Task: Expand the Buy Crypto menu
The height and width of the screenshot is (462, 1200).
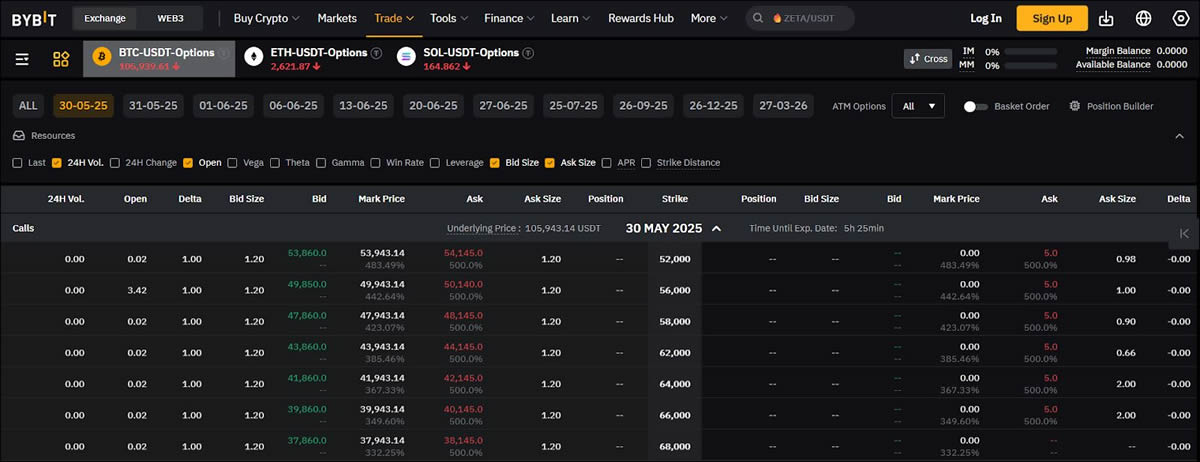Action: (x=266, y=18)
